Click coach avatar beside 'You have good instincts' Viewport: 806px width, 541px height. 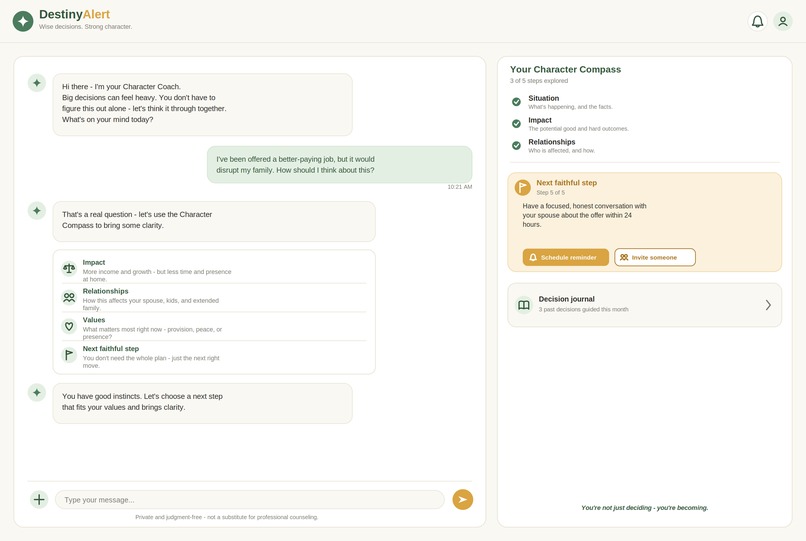click(x=37, y=392)
